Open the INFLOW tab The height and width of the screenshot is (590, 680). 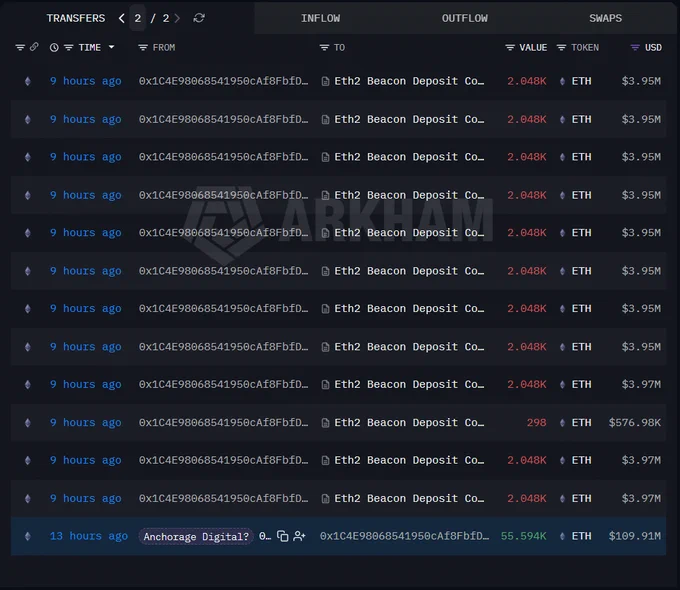320,18
